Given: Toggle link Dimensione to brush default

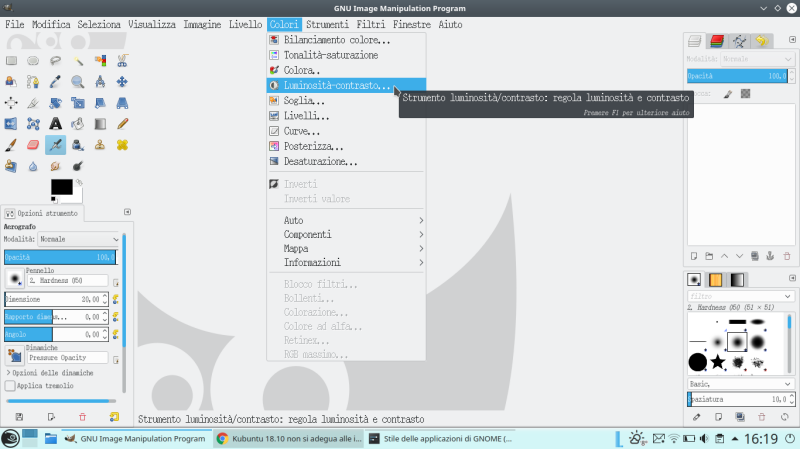Looking at the screenshot, I should 116,300.
